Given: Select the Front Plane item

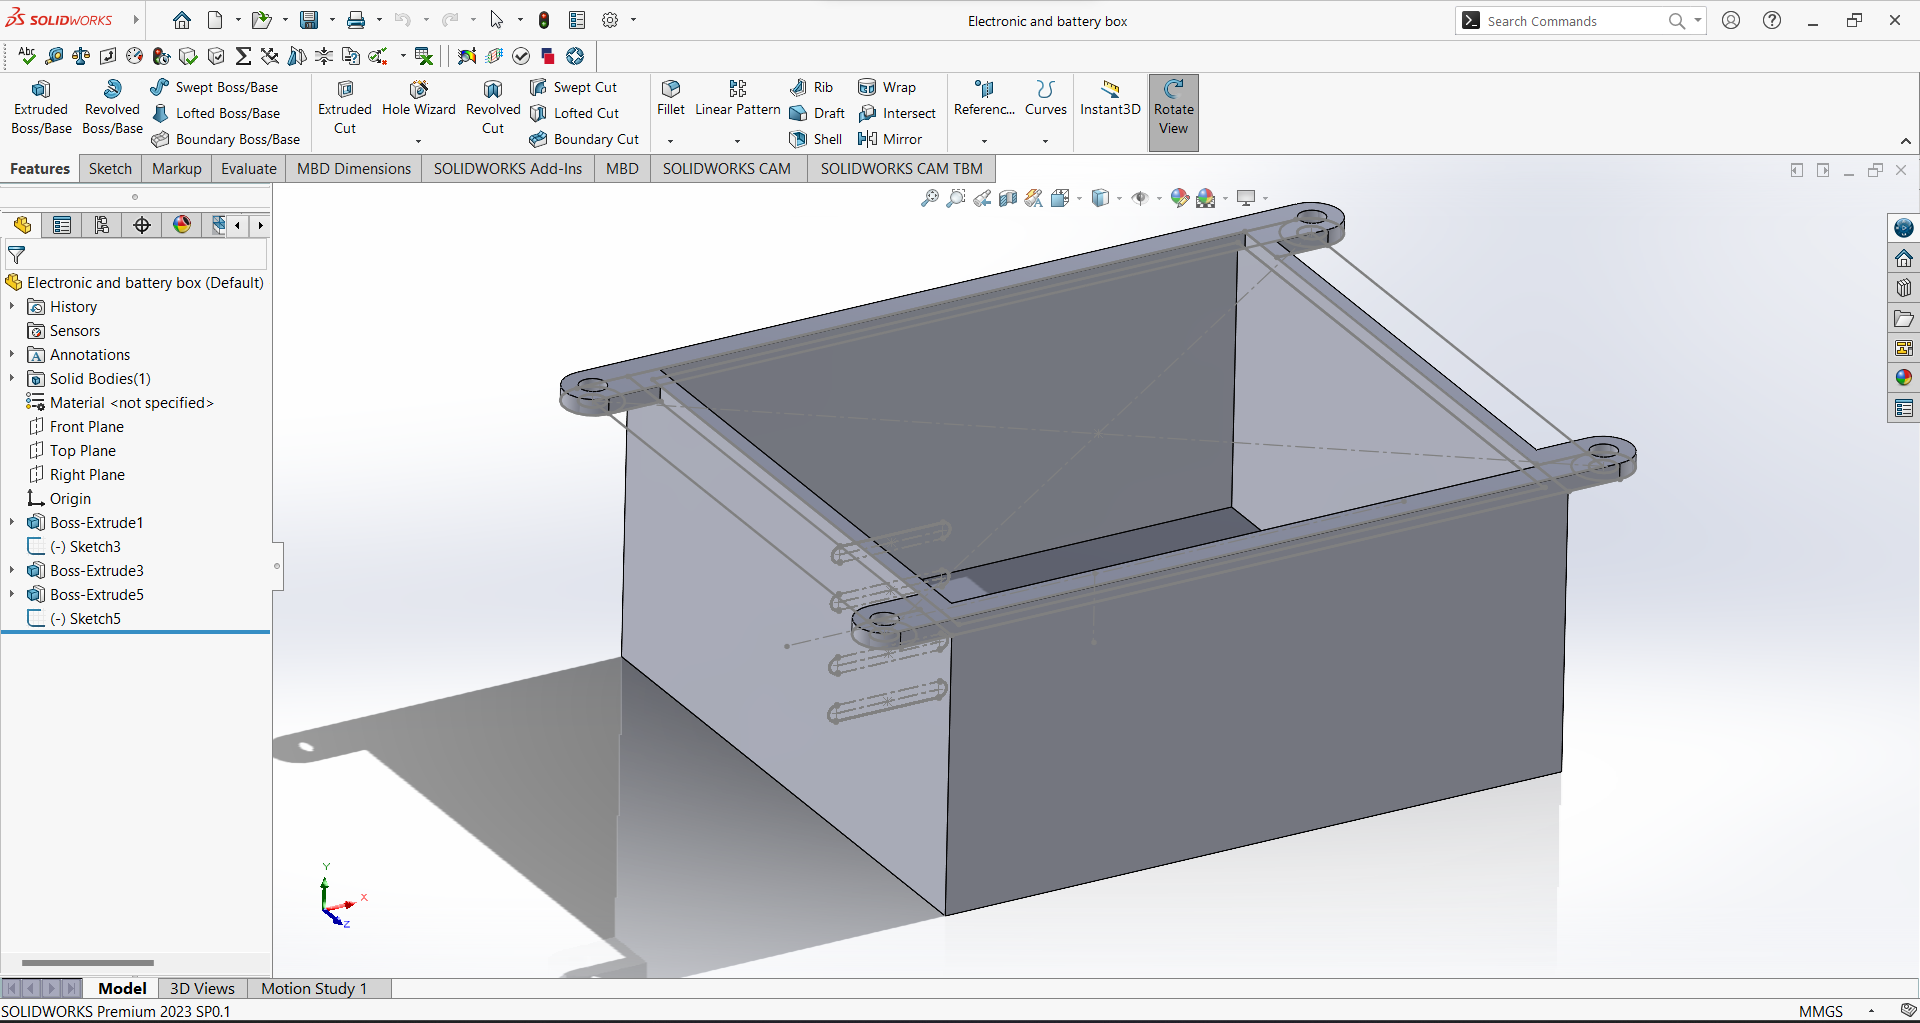Looking at the screenshot, I should 86,426.
